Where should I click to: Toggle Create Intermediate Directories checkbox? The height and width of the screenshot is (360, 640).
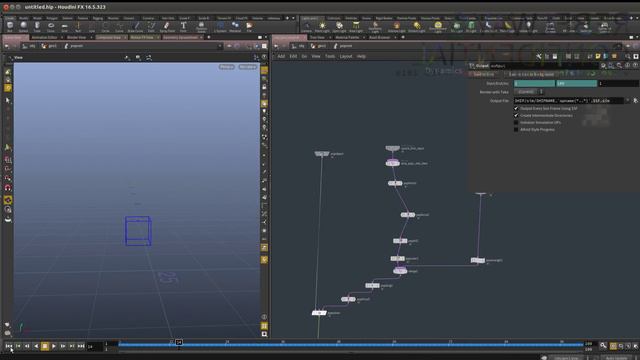516,116
